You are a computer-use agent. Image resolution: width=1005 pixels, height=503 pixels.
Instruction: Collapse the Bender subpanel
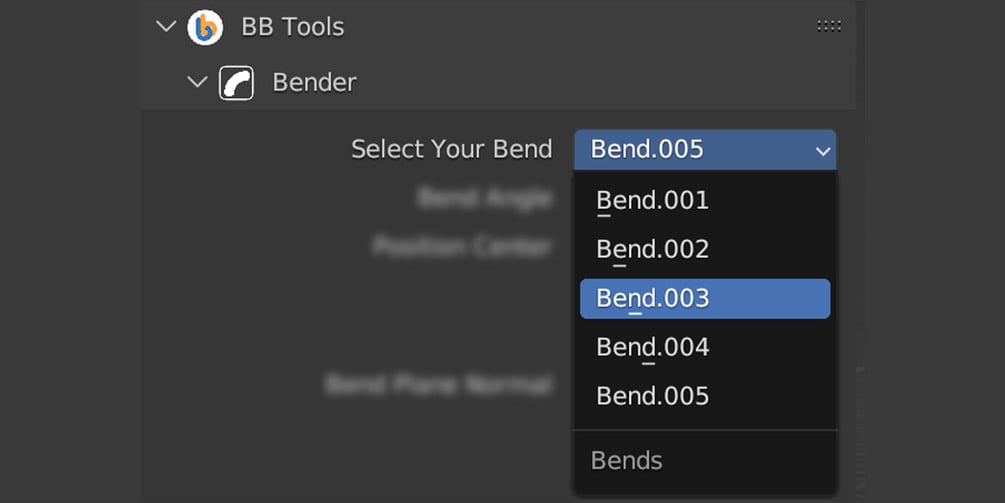[197, 82]
